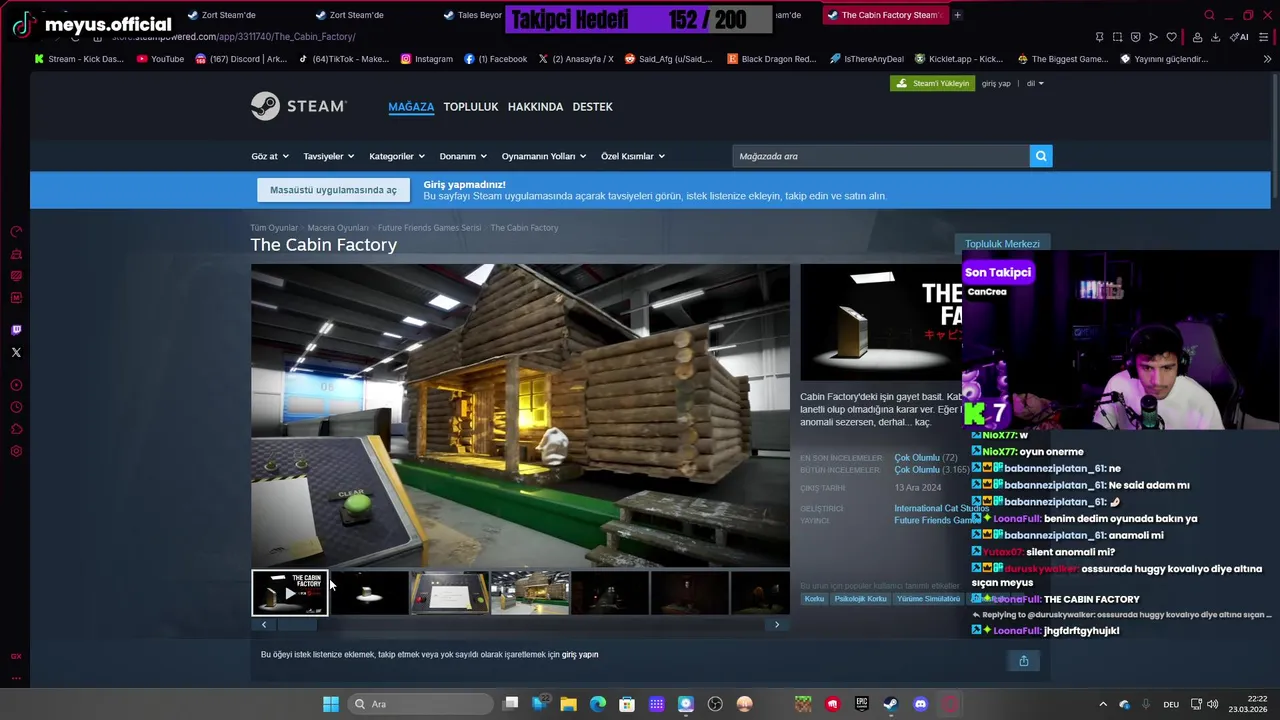Open X (Twitter) from the Opera GX sidebar
This screenshot has height=720, width=1280.
click(16, 352)
